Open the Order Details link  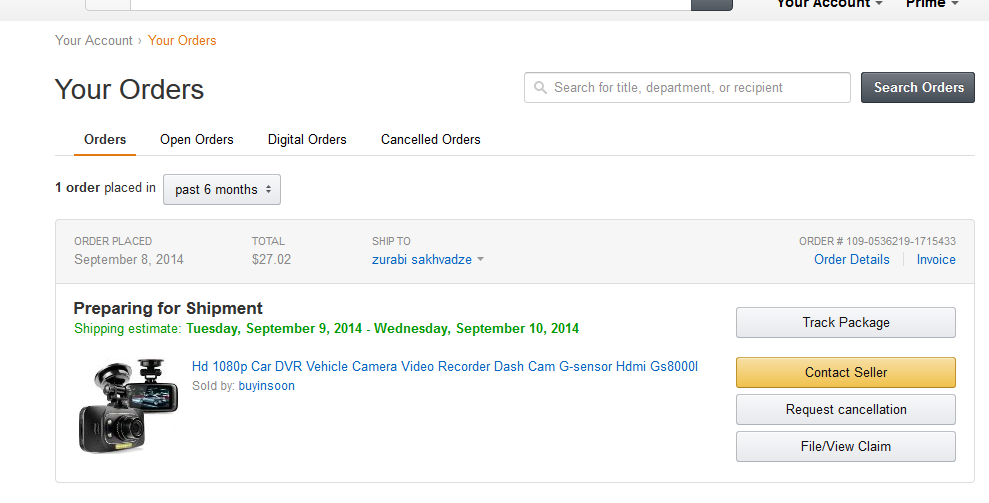(851, 260)
